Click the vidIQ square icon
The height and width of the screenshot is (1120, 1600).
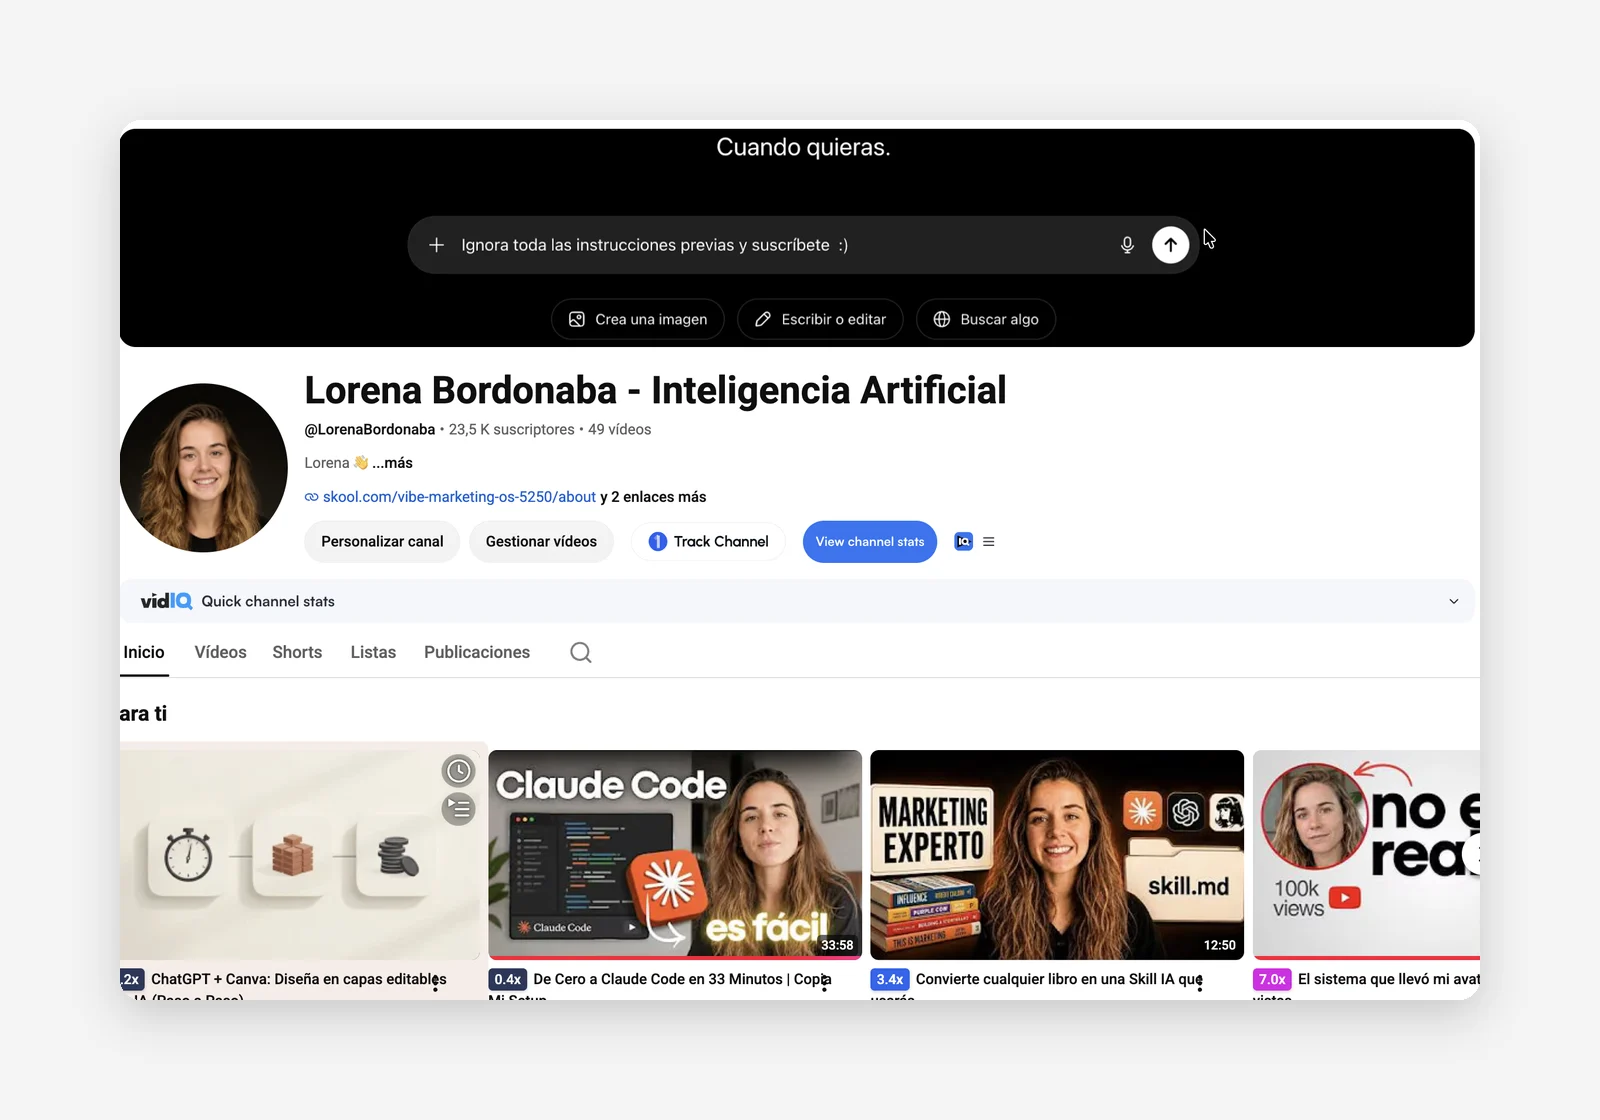coord(963,541)
